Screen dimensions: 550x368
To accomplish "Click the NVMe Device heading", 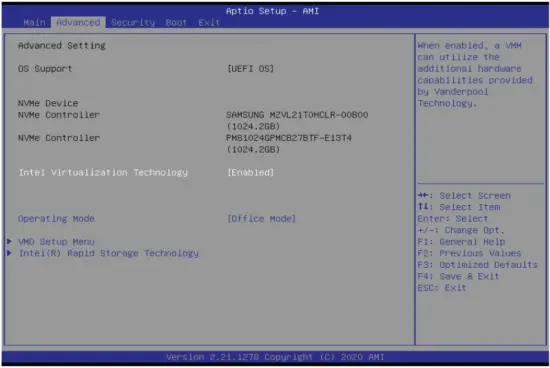I will 48,103.
